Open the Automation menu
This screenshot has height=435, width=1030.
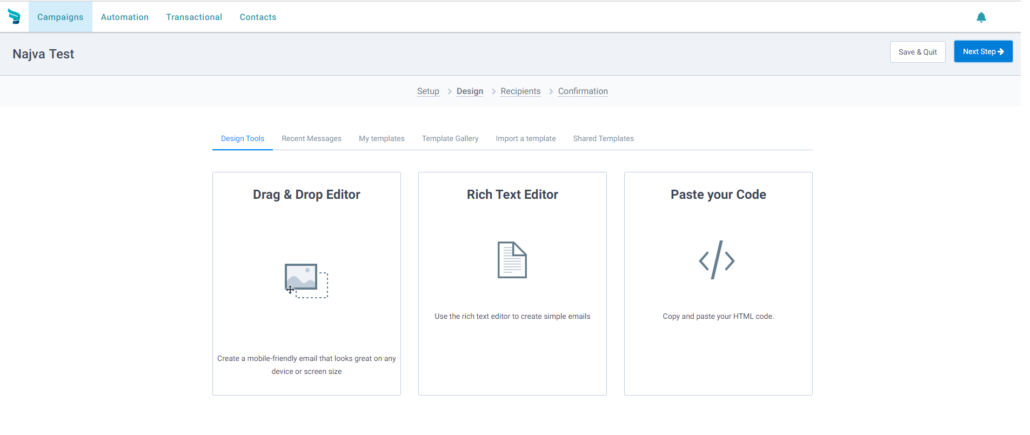[x=125, y=17]
